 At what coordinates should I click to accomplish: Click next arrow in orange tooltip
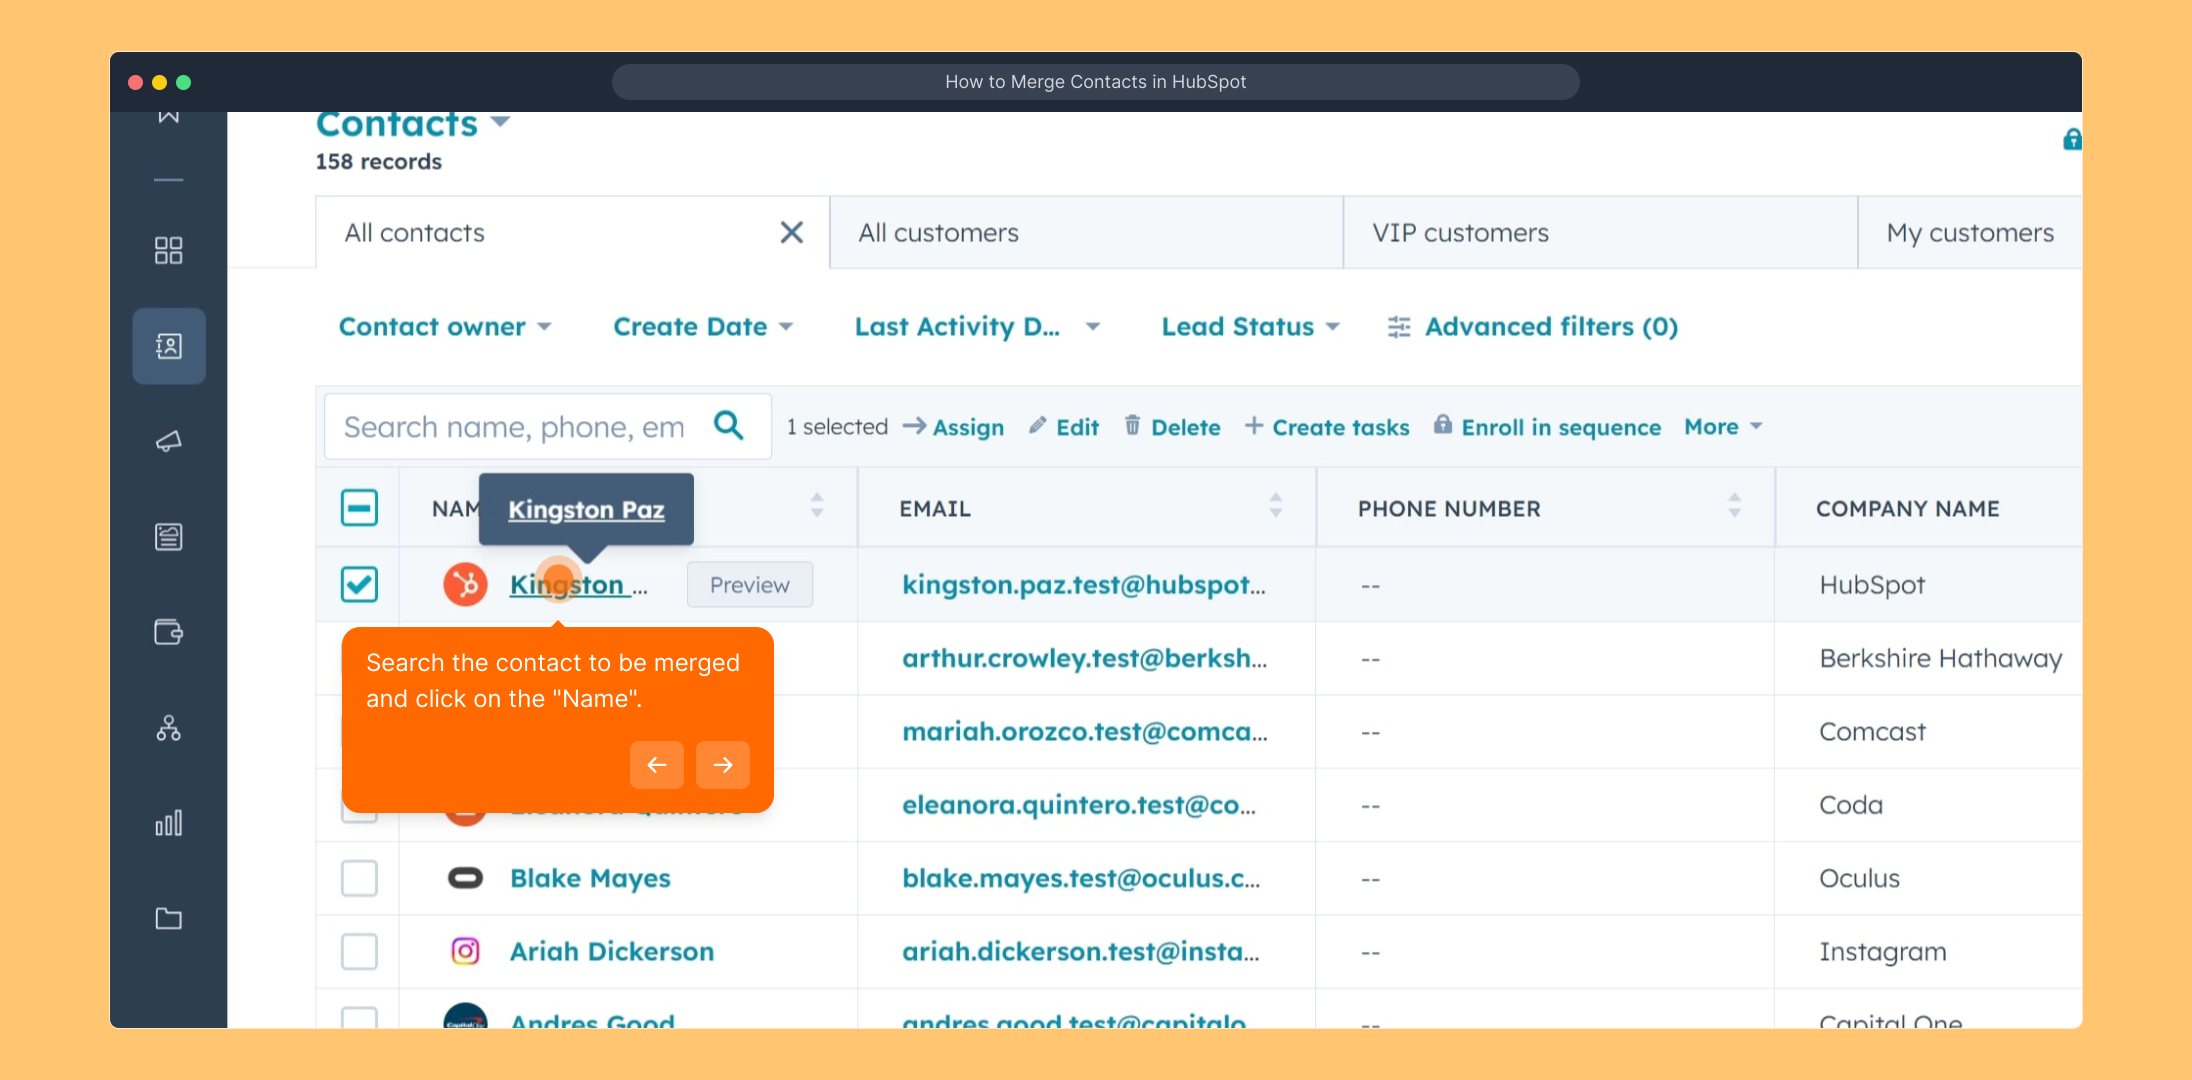[x=722, y=765]
